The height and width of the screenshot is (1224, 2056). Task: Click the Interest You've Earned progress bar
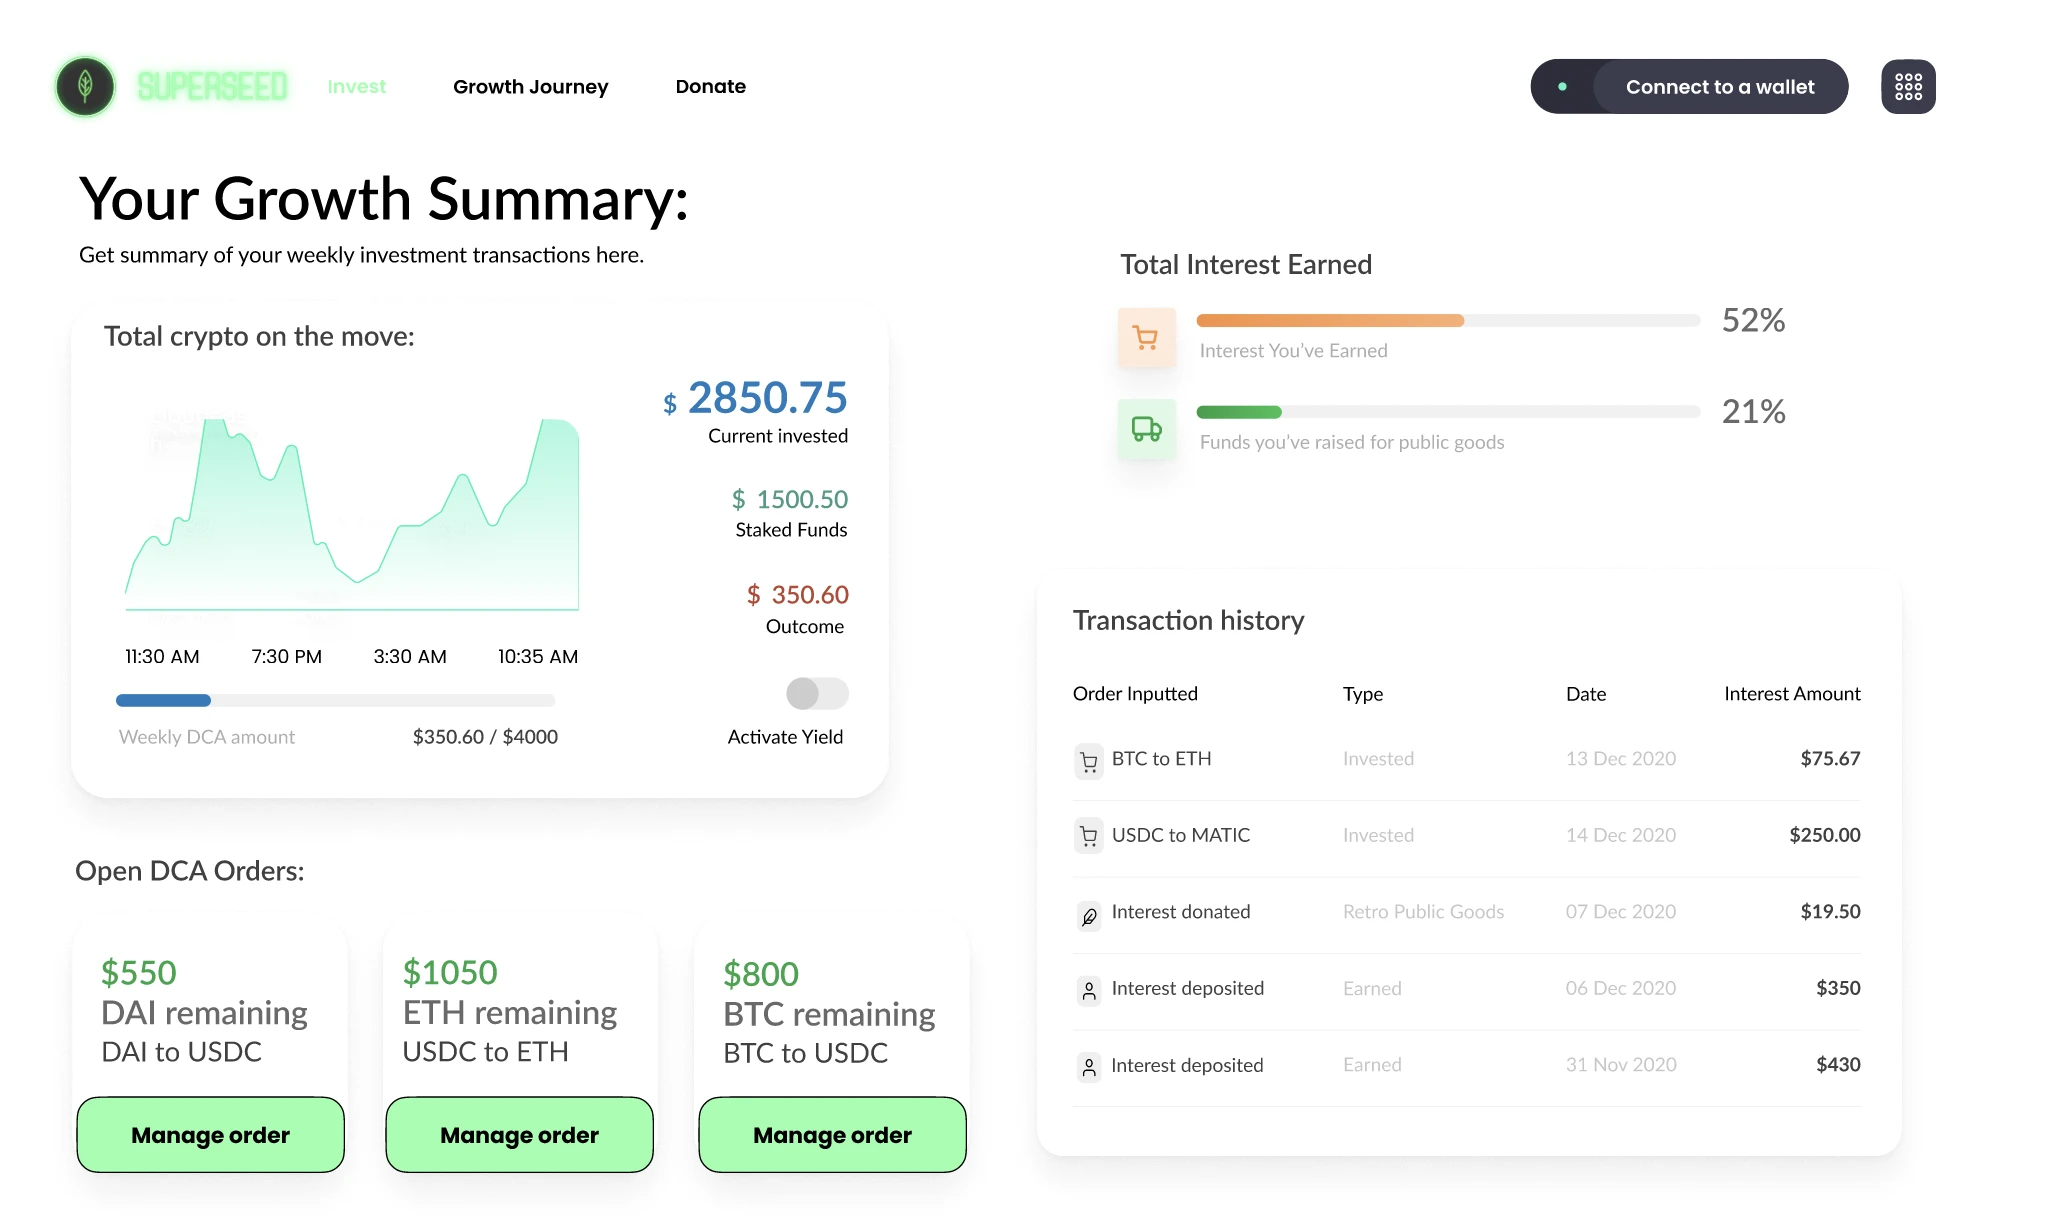coord(1448,321)
